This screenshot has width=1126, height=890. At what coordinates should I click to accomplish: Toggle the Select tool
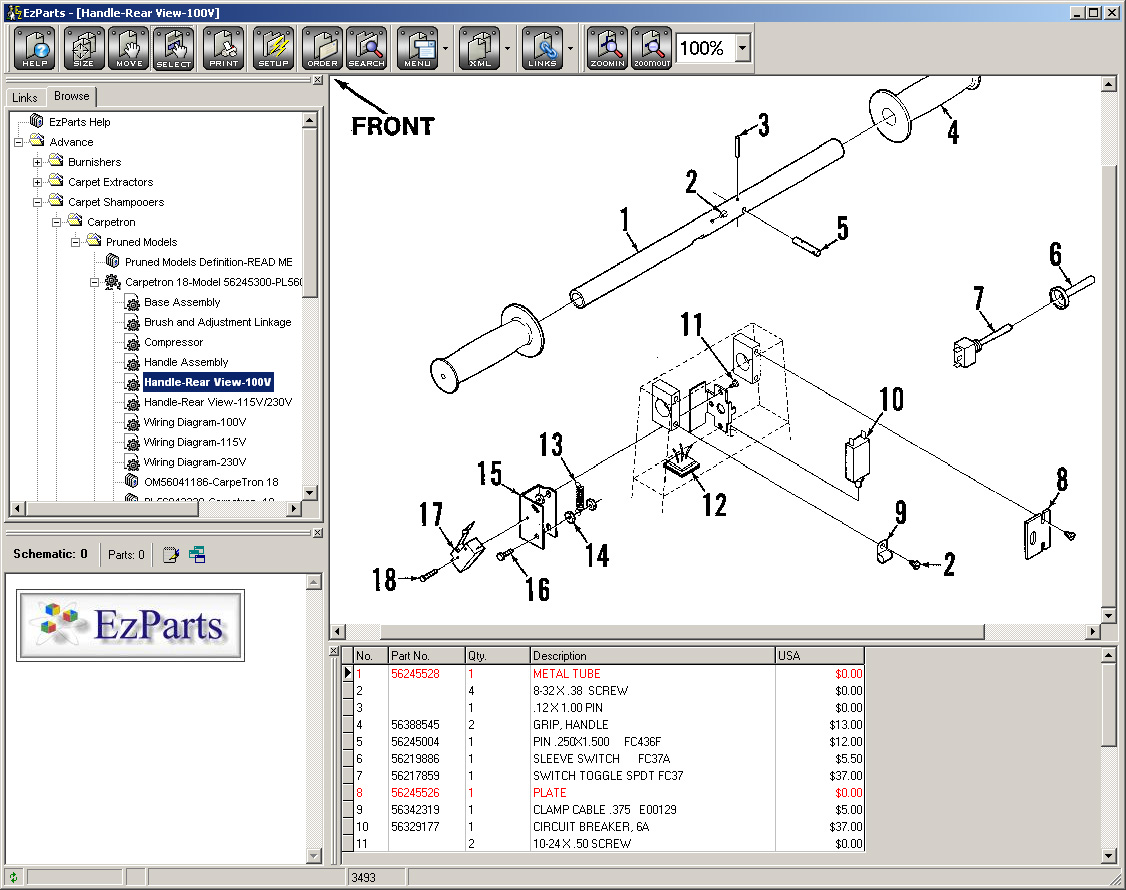(173, 48)
